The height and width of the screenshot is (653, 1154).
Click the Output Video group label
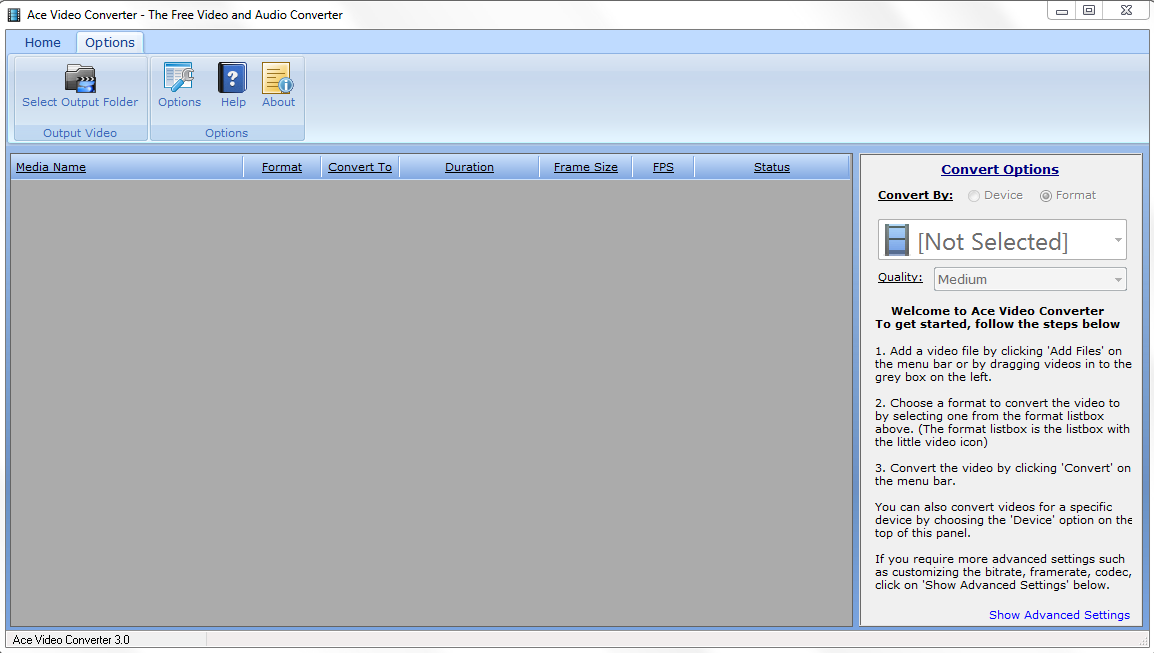(x=79, y=133)
